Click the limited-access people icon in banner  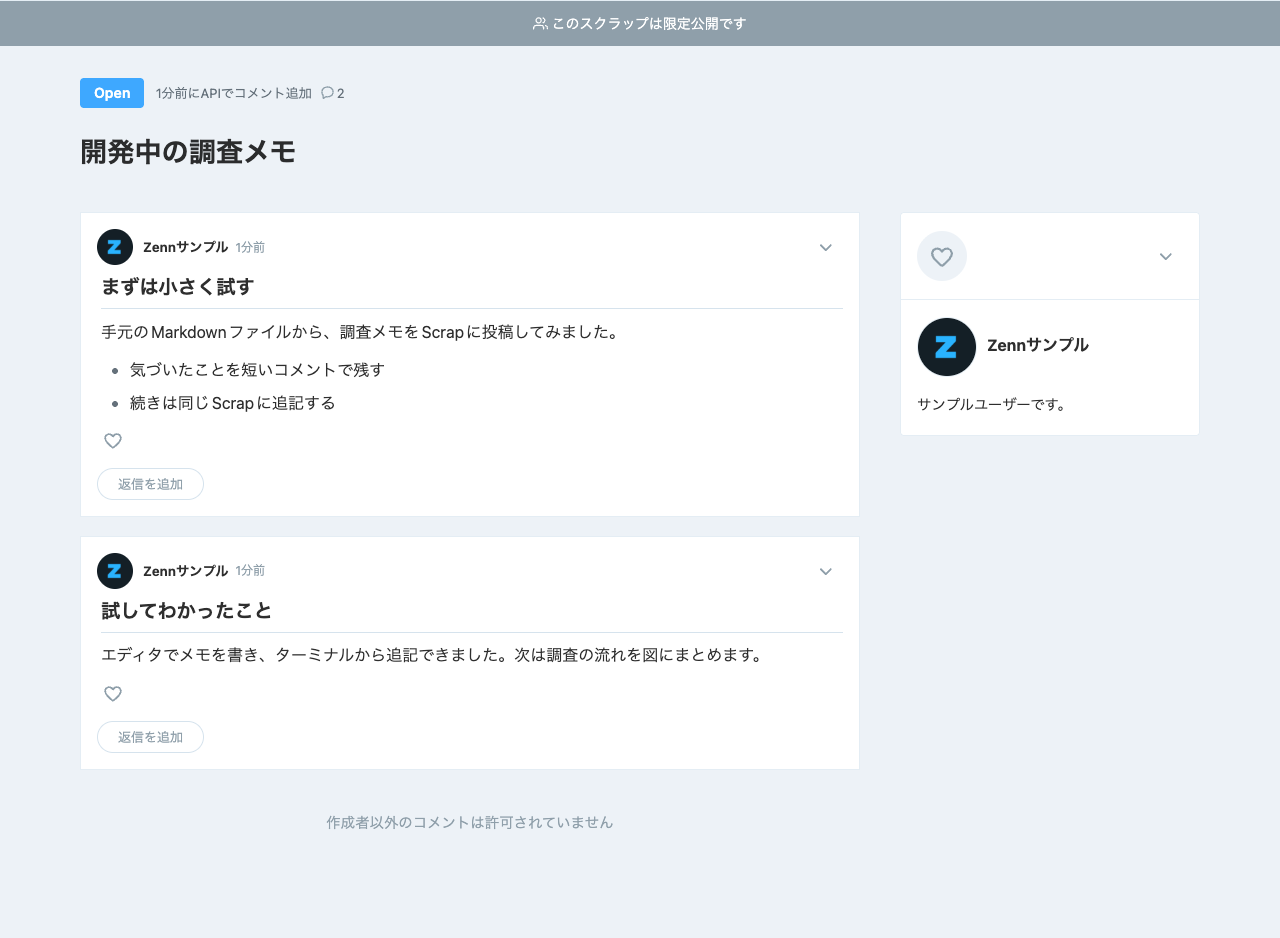pyautogui.click(x=540, y=23)
